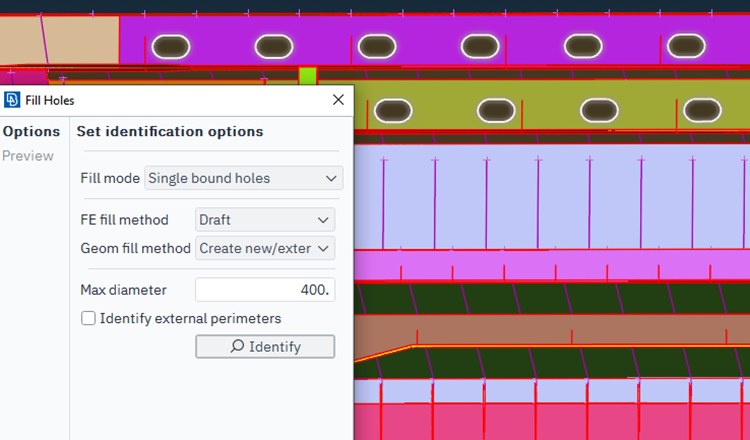The width and height of the screenshot is (750, 440).
Task: Open the FE fill method dropdown
Action: [265, 220]
